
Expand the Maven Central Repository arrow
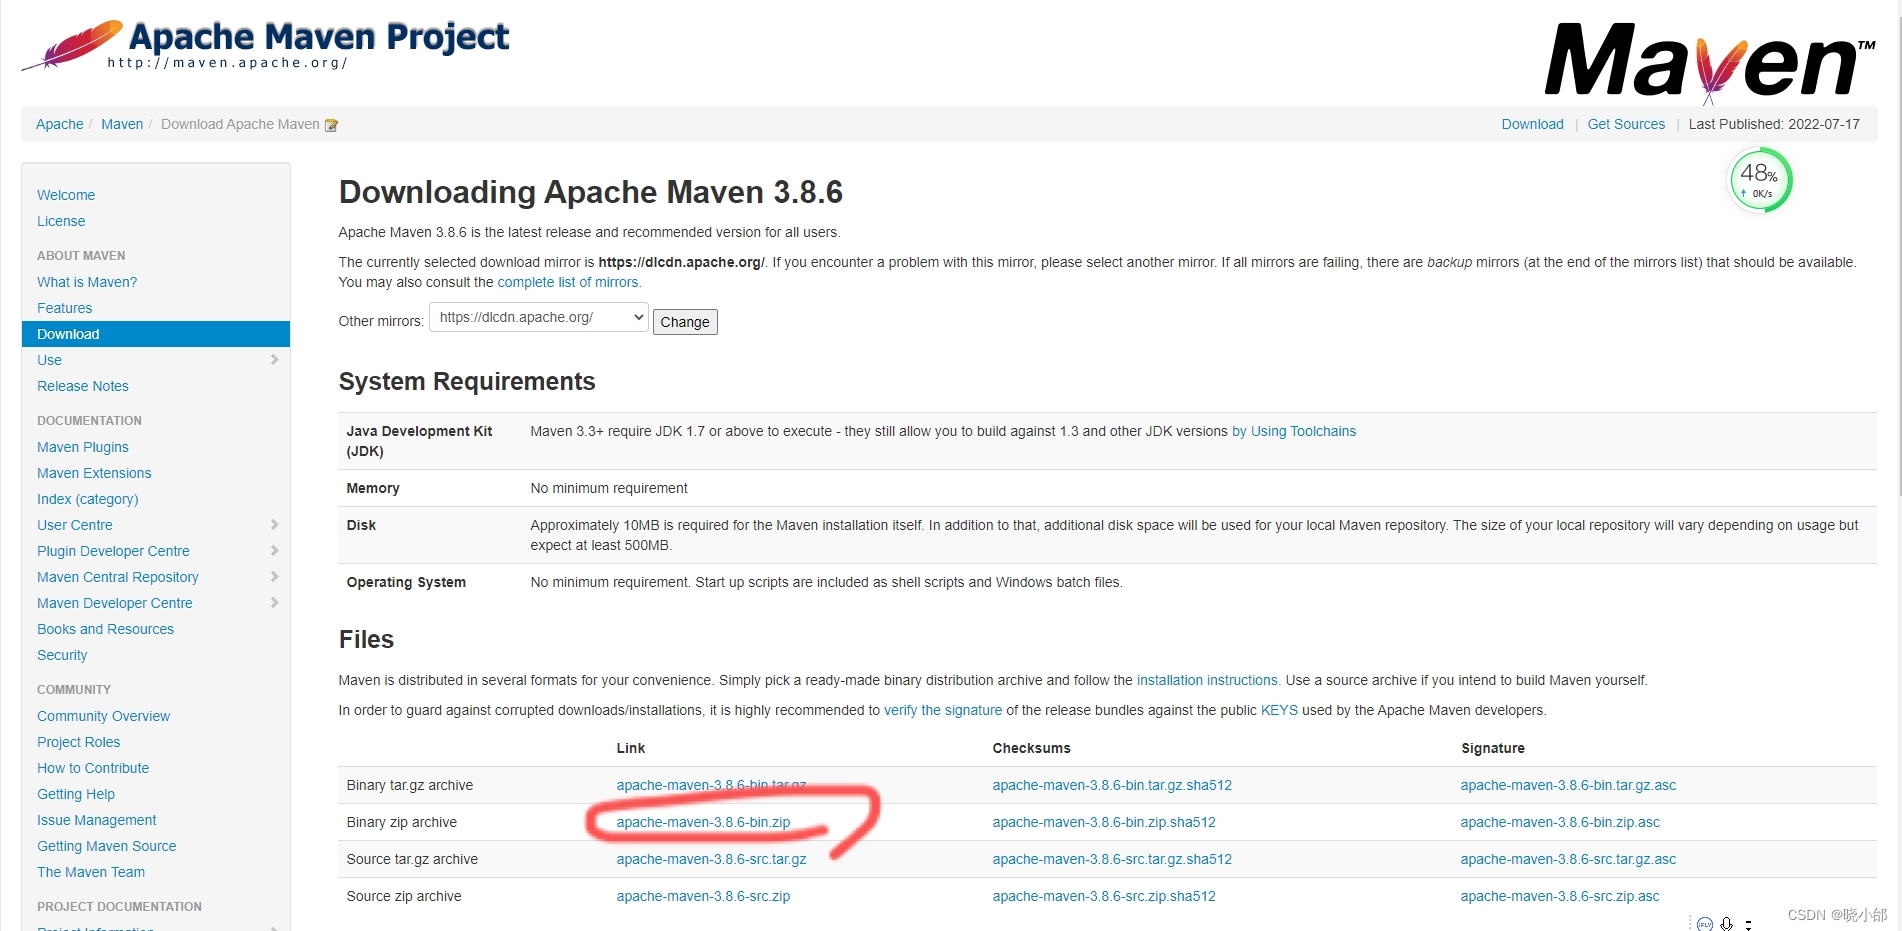(x=274, y=577)
